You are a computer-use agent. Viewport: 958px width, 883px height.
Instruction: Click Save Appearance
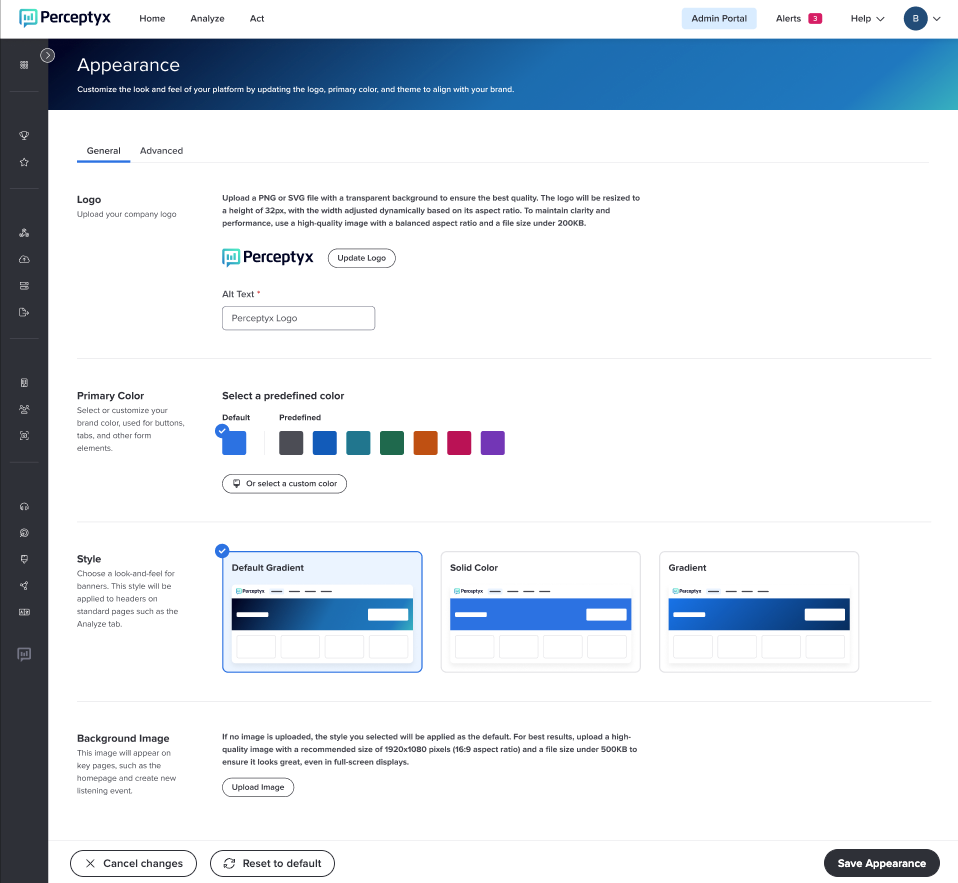point(881,863)
